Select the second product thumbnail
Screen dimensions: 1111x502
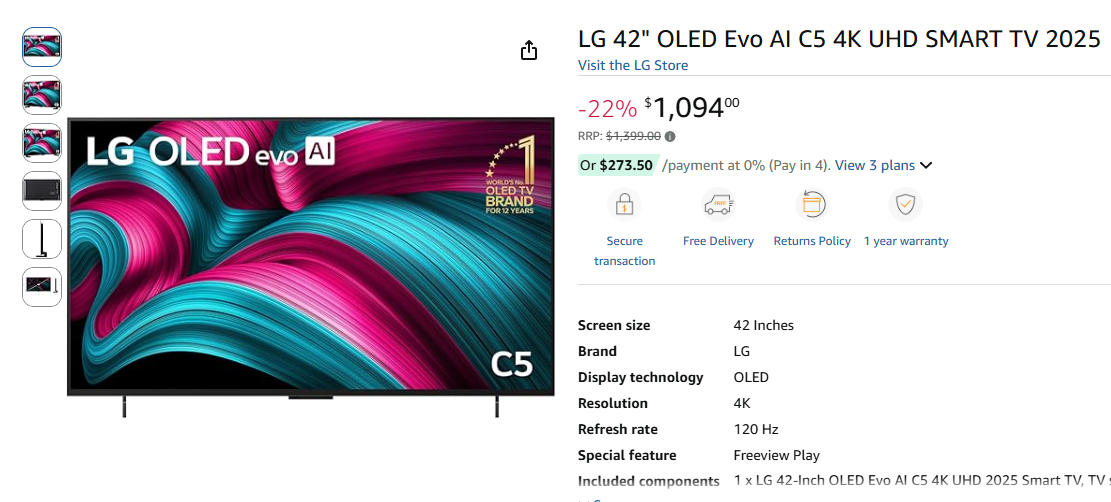pyautogui.click(x=42, y=95)
